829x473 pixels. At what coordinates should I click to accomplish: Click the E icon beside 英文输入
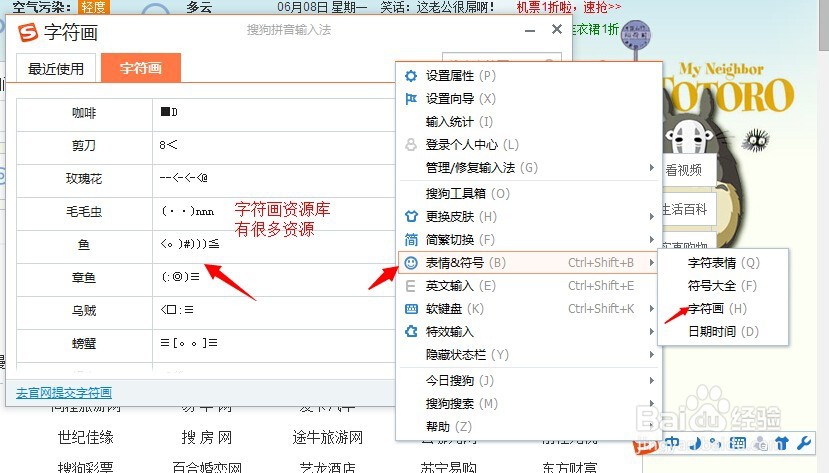click(410, 286)
